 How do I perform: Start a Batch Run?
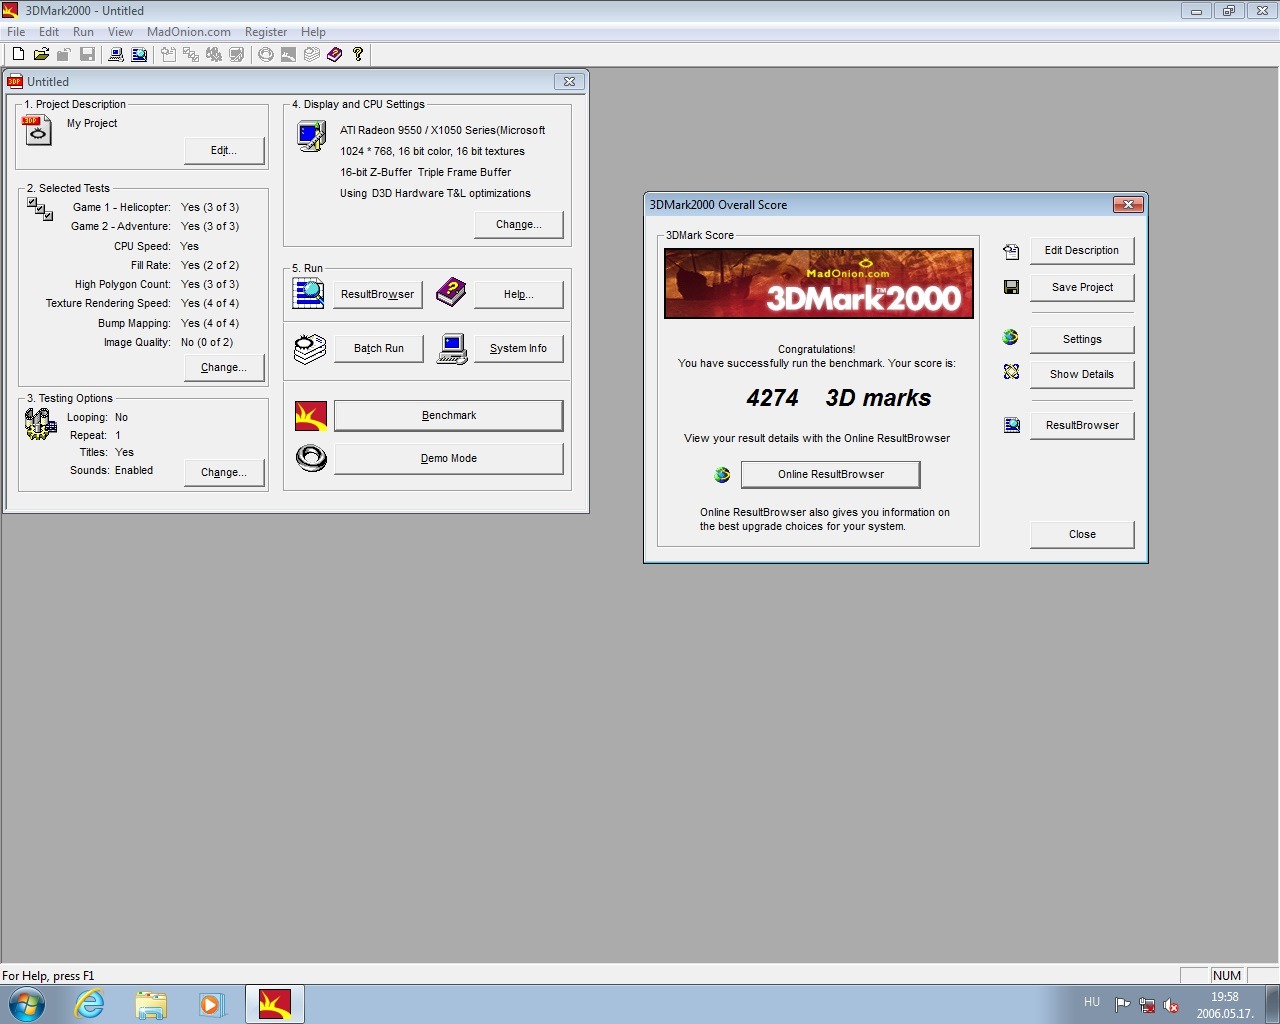pyautogui.click(x=378, y=349)
